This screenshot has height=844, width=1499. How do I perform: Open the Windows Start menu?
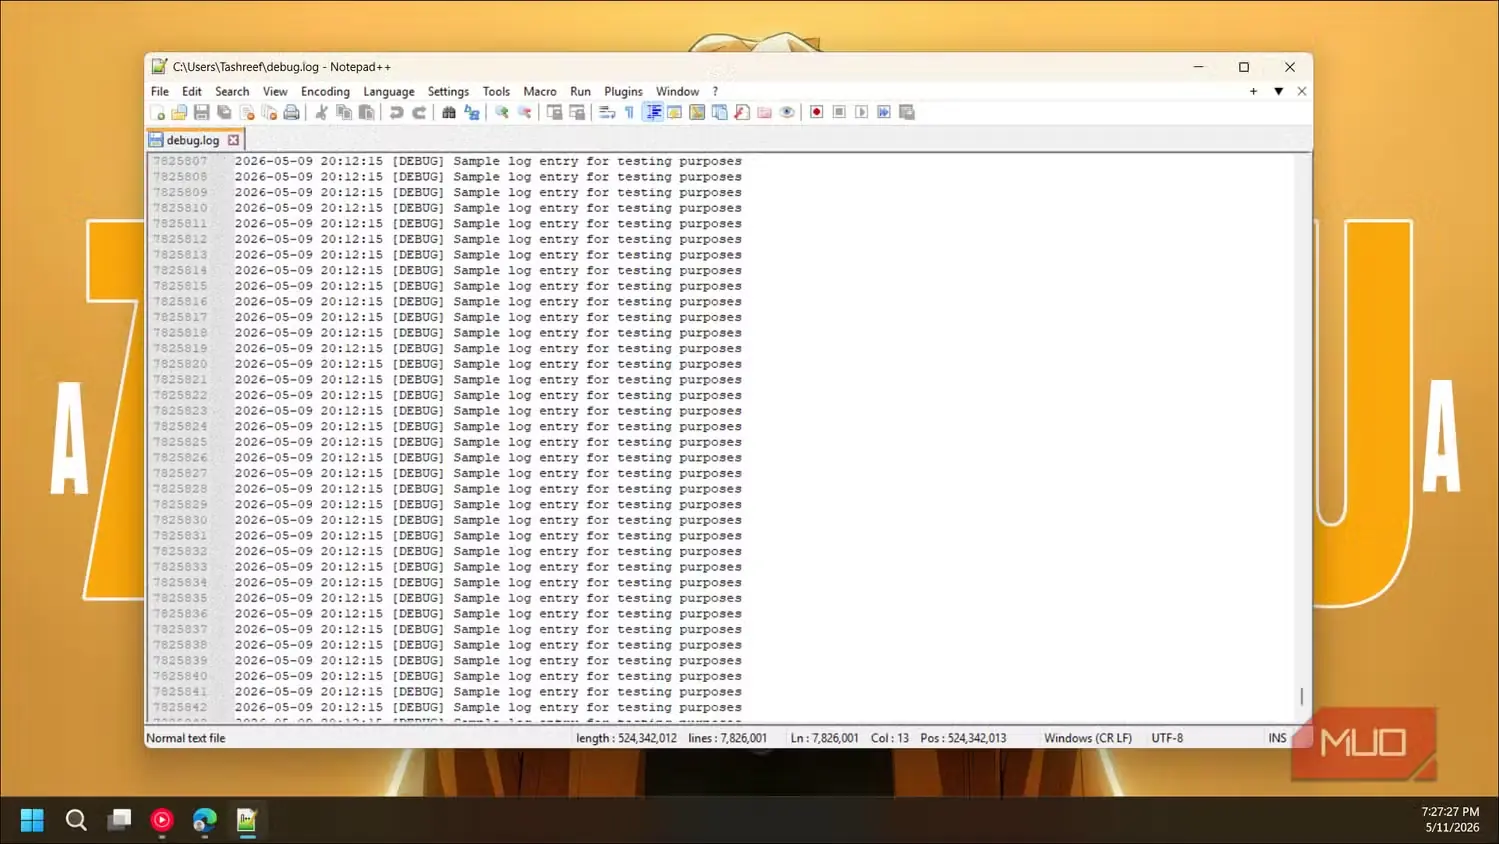pyautogui.click(x=32, y=821)
